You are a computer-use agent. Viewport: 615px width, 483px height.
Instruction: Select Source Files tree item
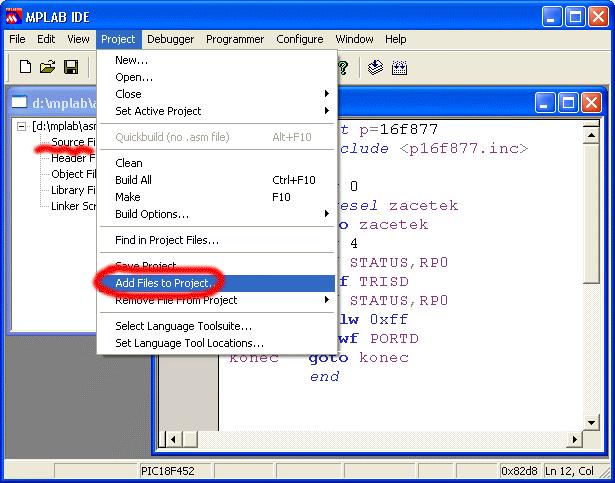point(73,142)
